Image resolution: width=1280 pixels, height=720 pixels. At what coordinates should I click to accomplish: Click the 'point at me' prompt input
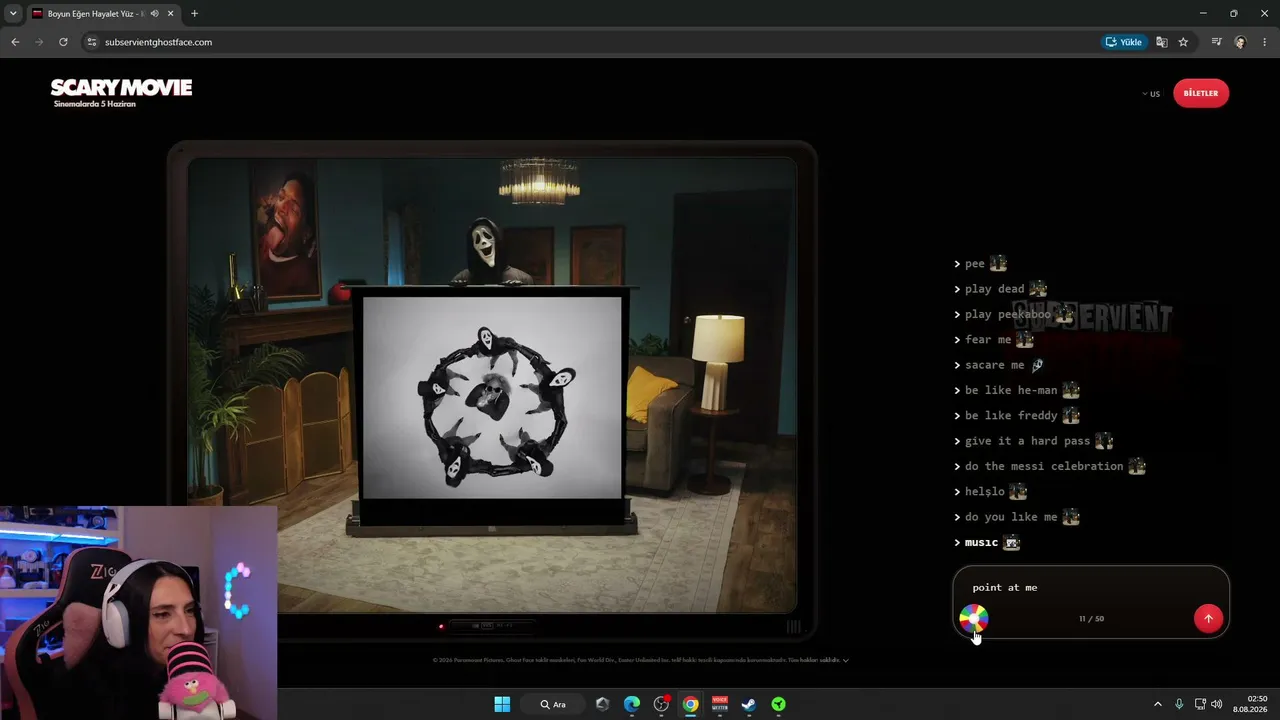1090,588
